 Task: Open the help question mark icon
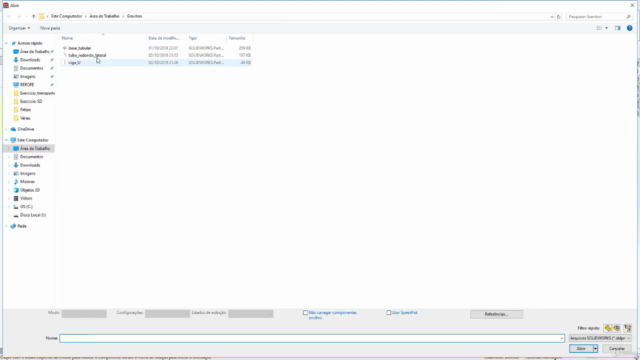pyautogui.click(x=629, y=28)
